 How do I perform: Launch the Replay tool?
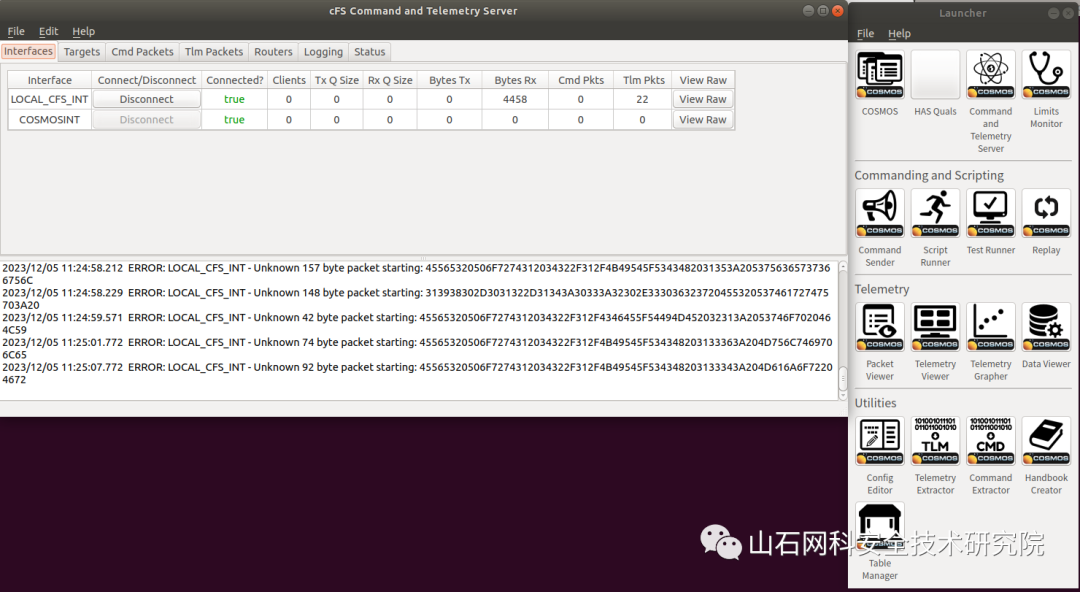point(1046,213)
